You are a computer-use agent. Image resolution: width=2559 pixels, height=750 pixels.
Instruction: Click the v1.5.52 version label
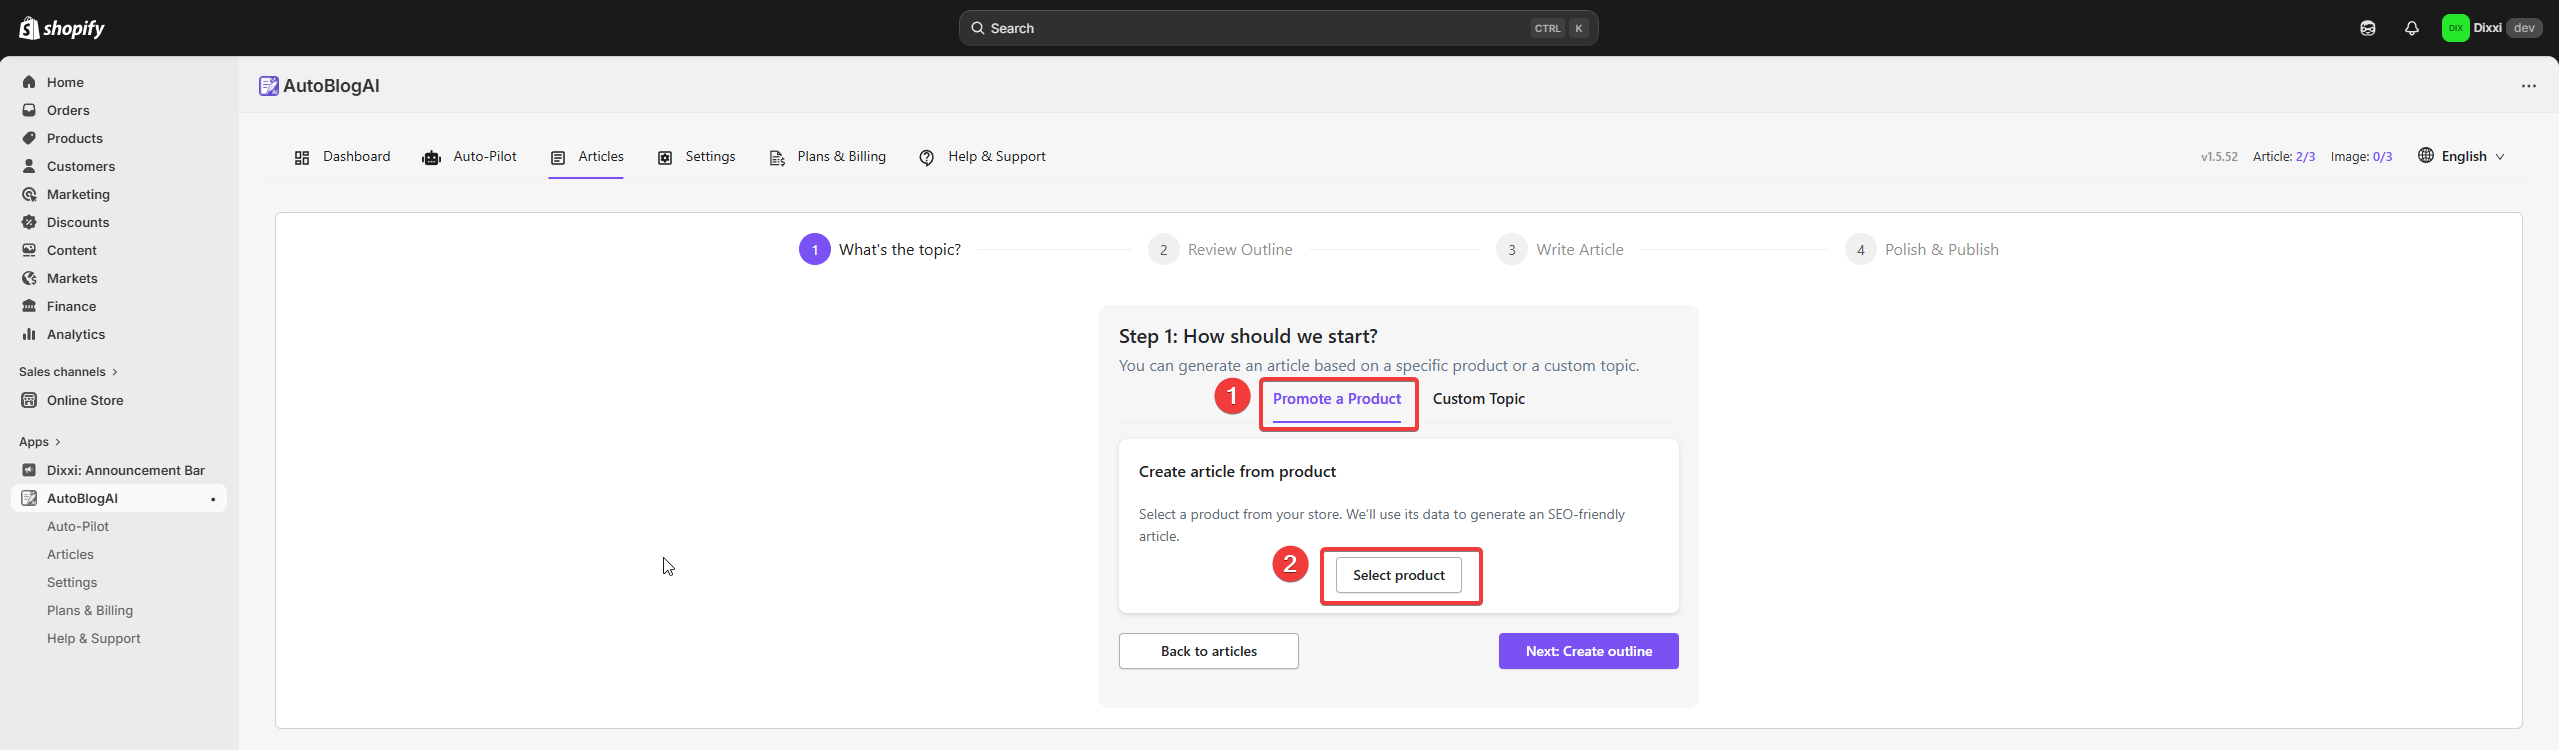(x=2219, y=157)
